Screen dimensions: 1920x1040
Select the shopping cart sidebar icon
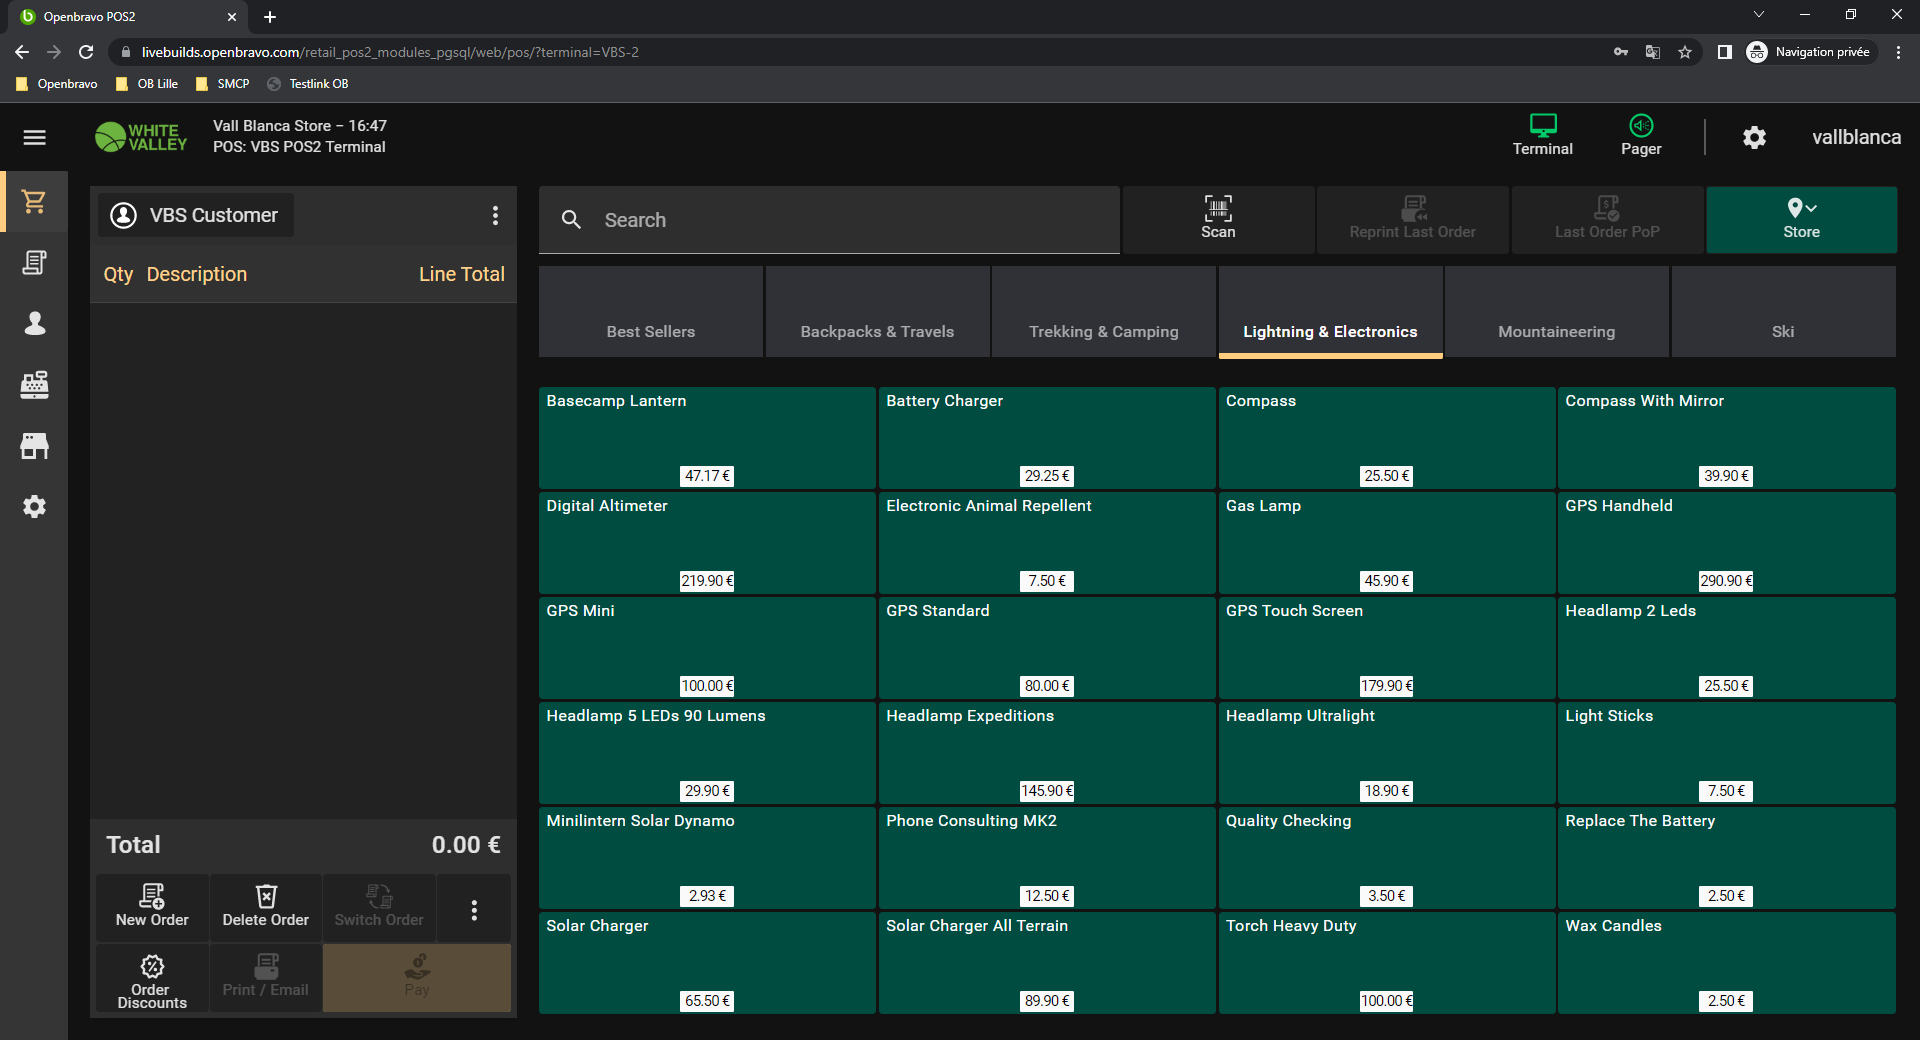[34, 202]
